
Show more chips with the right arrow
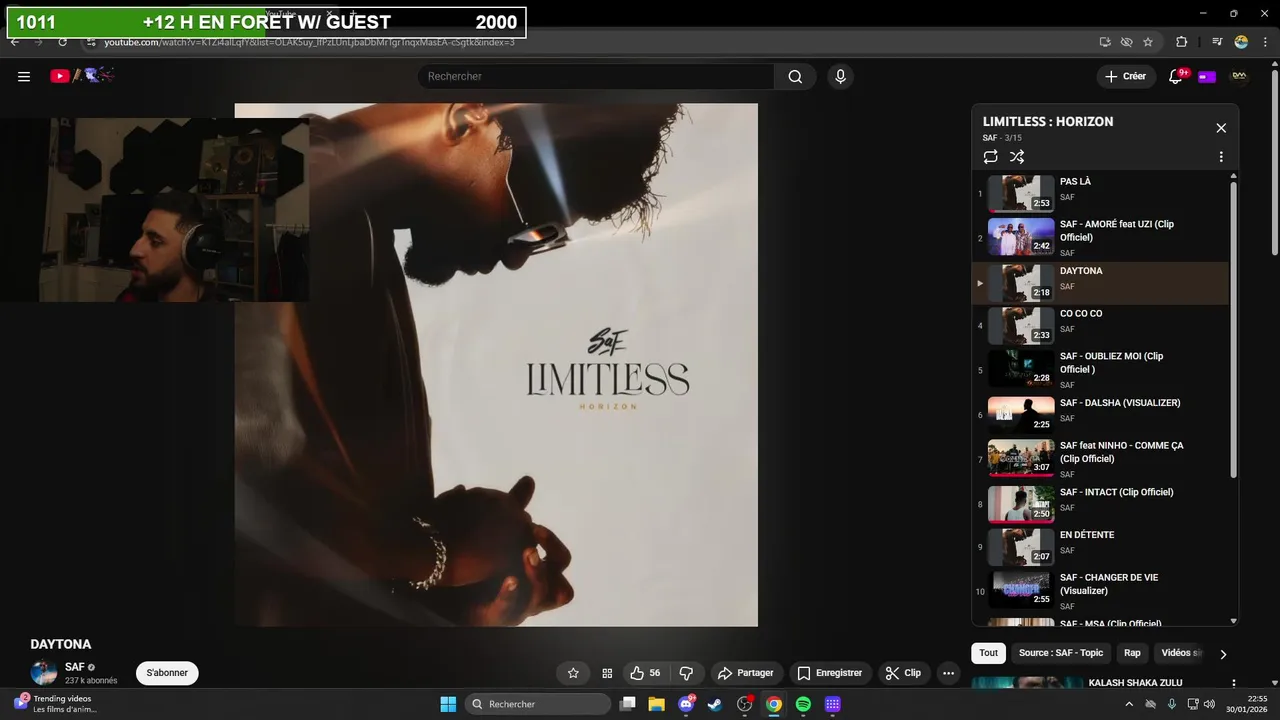tap(1222, 654)
